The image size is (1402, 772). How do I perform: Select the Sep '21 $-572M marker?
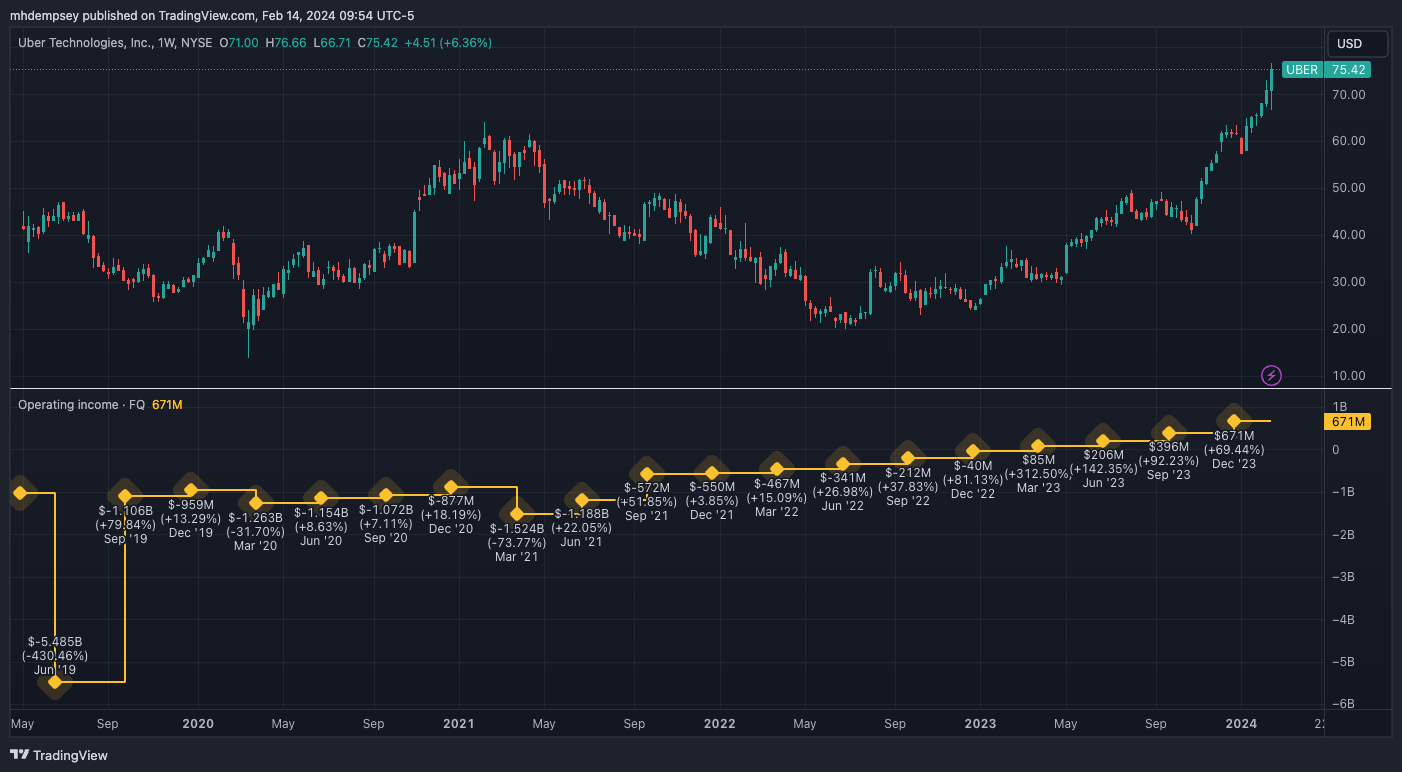point(647,473)
